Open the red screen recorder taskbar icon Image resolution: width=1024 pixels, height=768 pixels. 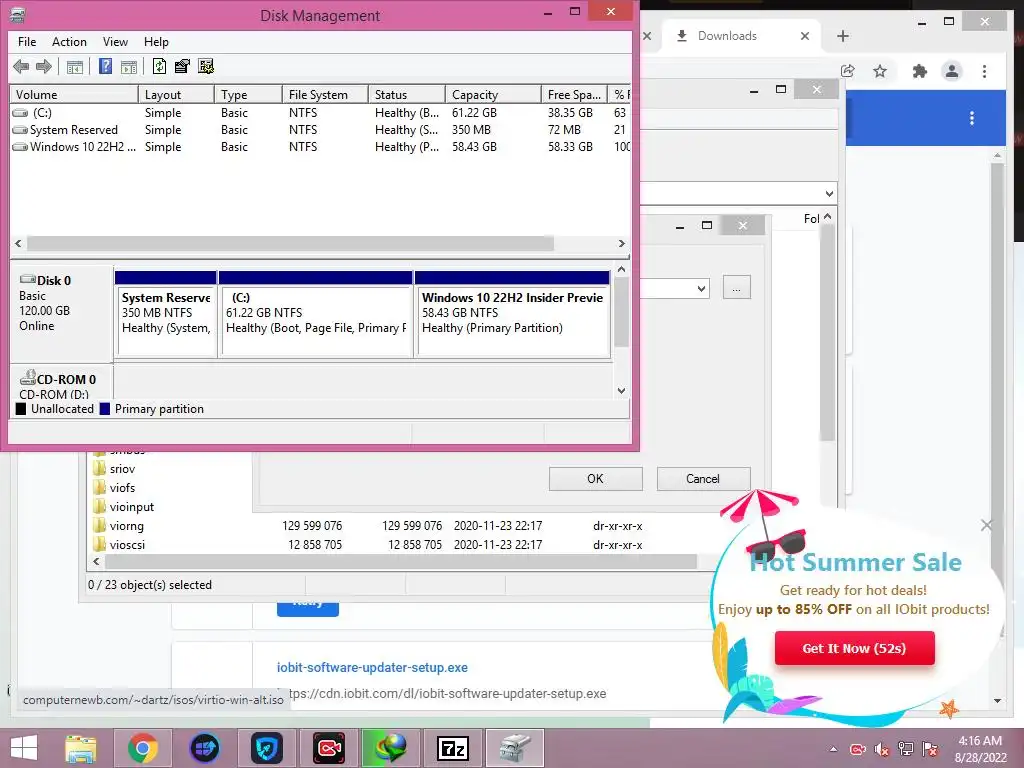point(329,748)
